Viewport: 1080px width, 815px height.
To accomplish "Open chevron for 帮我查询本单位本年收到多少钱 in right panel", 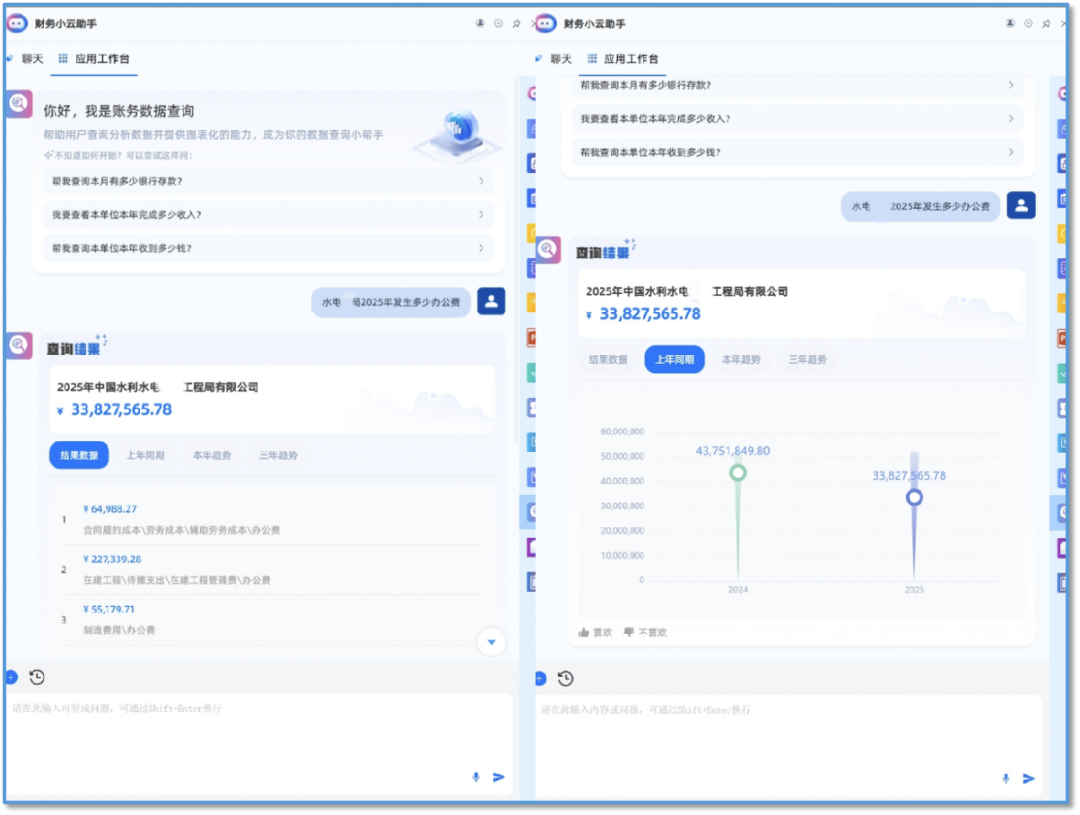I will point(1011,152).
